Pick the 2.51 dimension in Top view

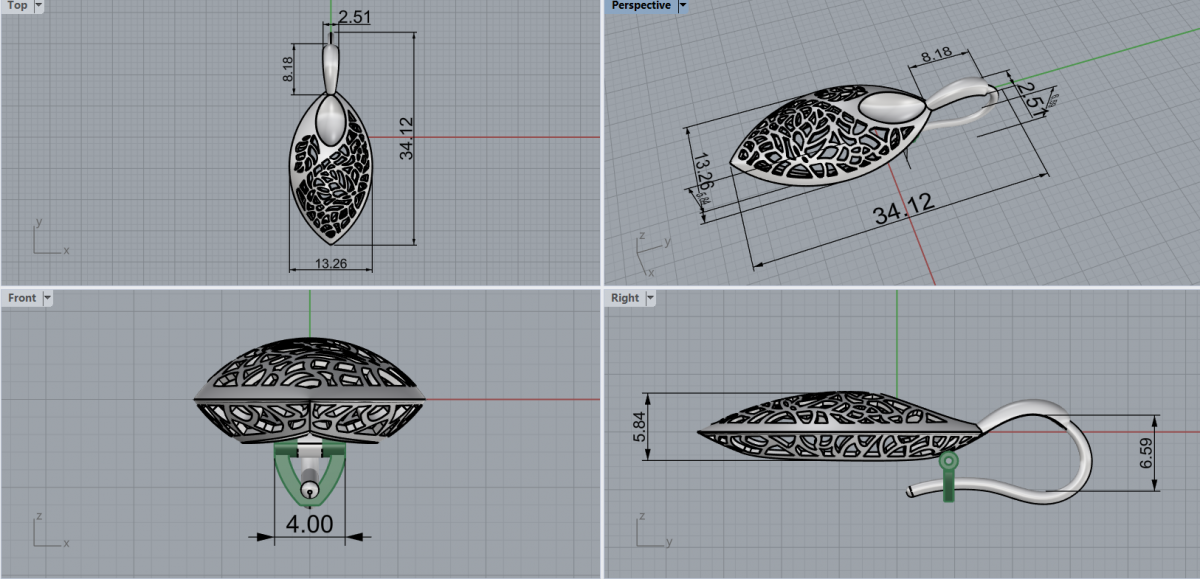pos(356,17)
